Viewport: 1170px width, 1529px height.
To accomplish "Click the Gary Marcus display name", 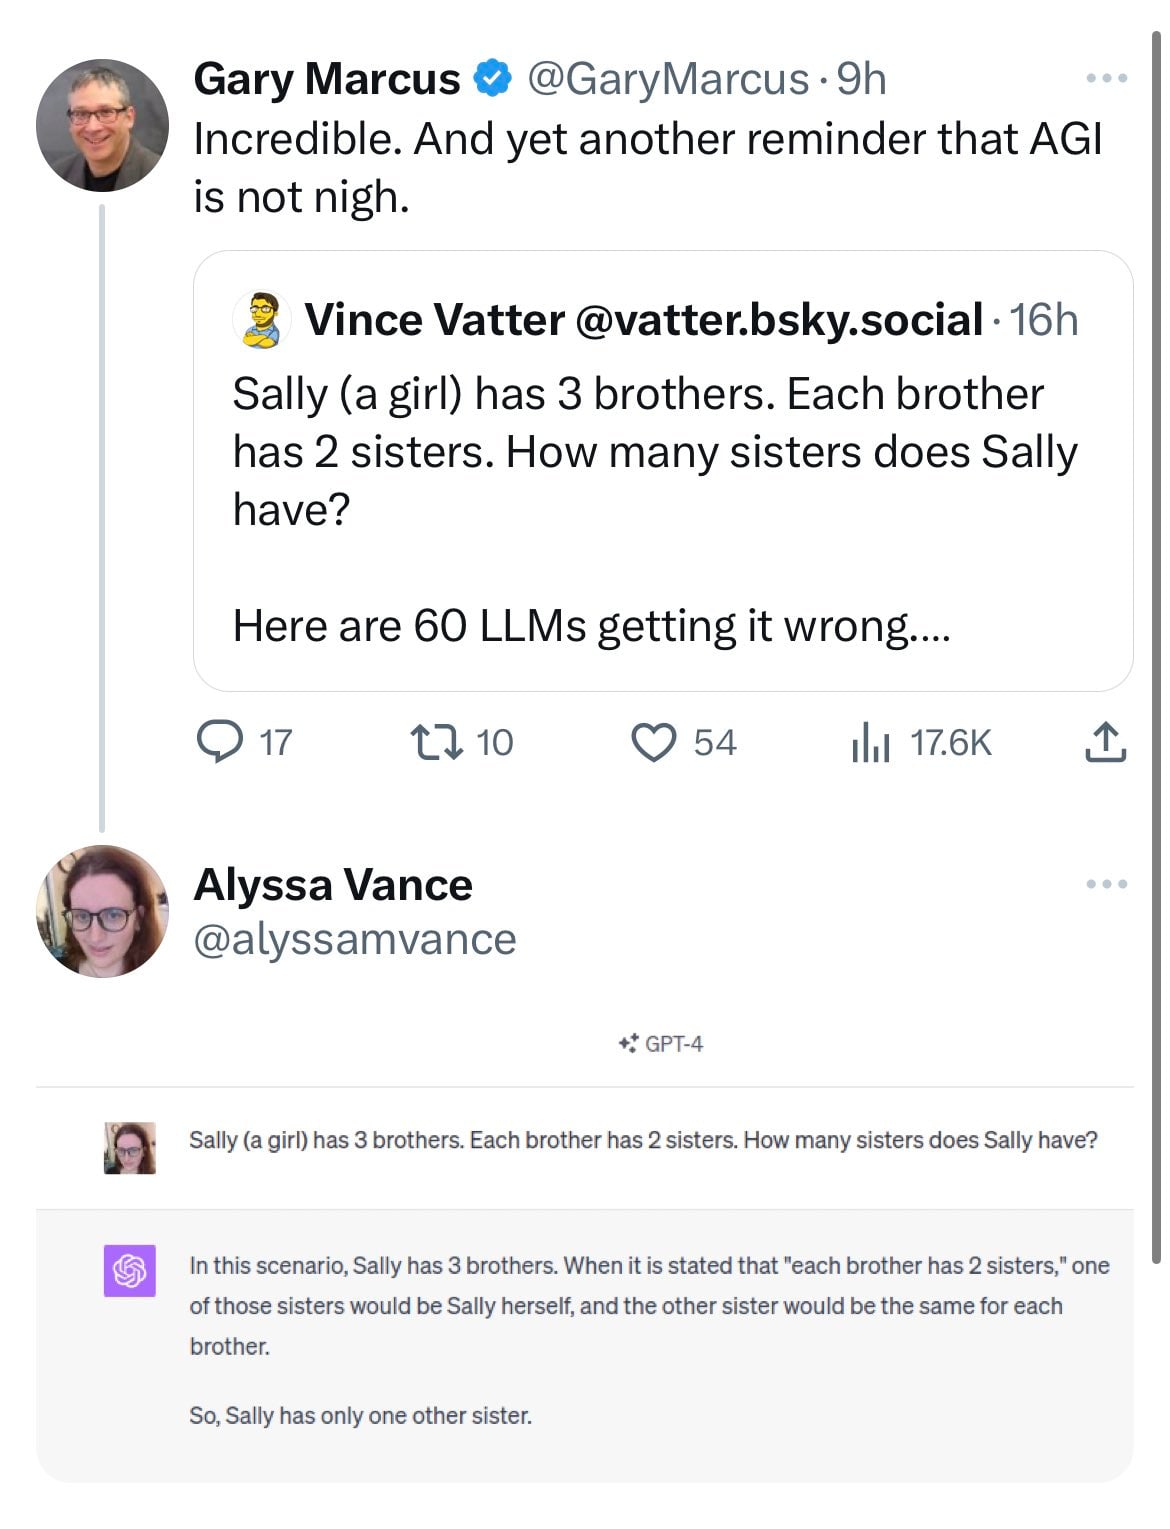I will click(326, 78).
